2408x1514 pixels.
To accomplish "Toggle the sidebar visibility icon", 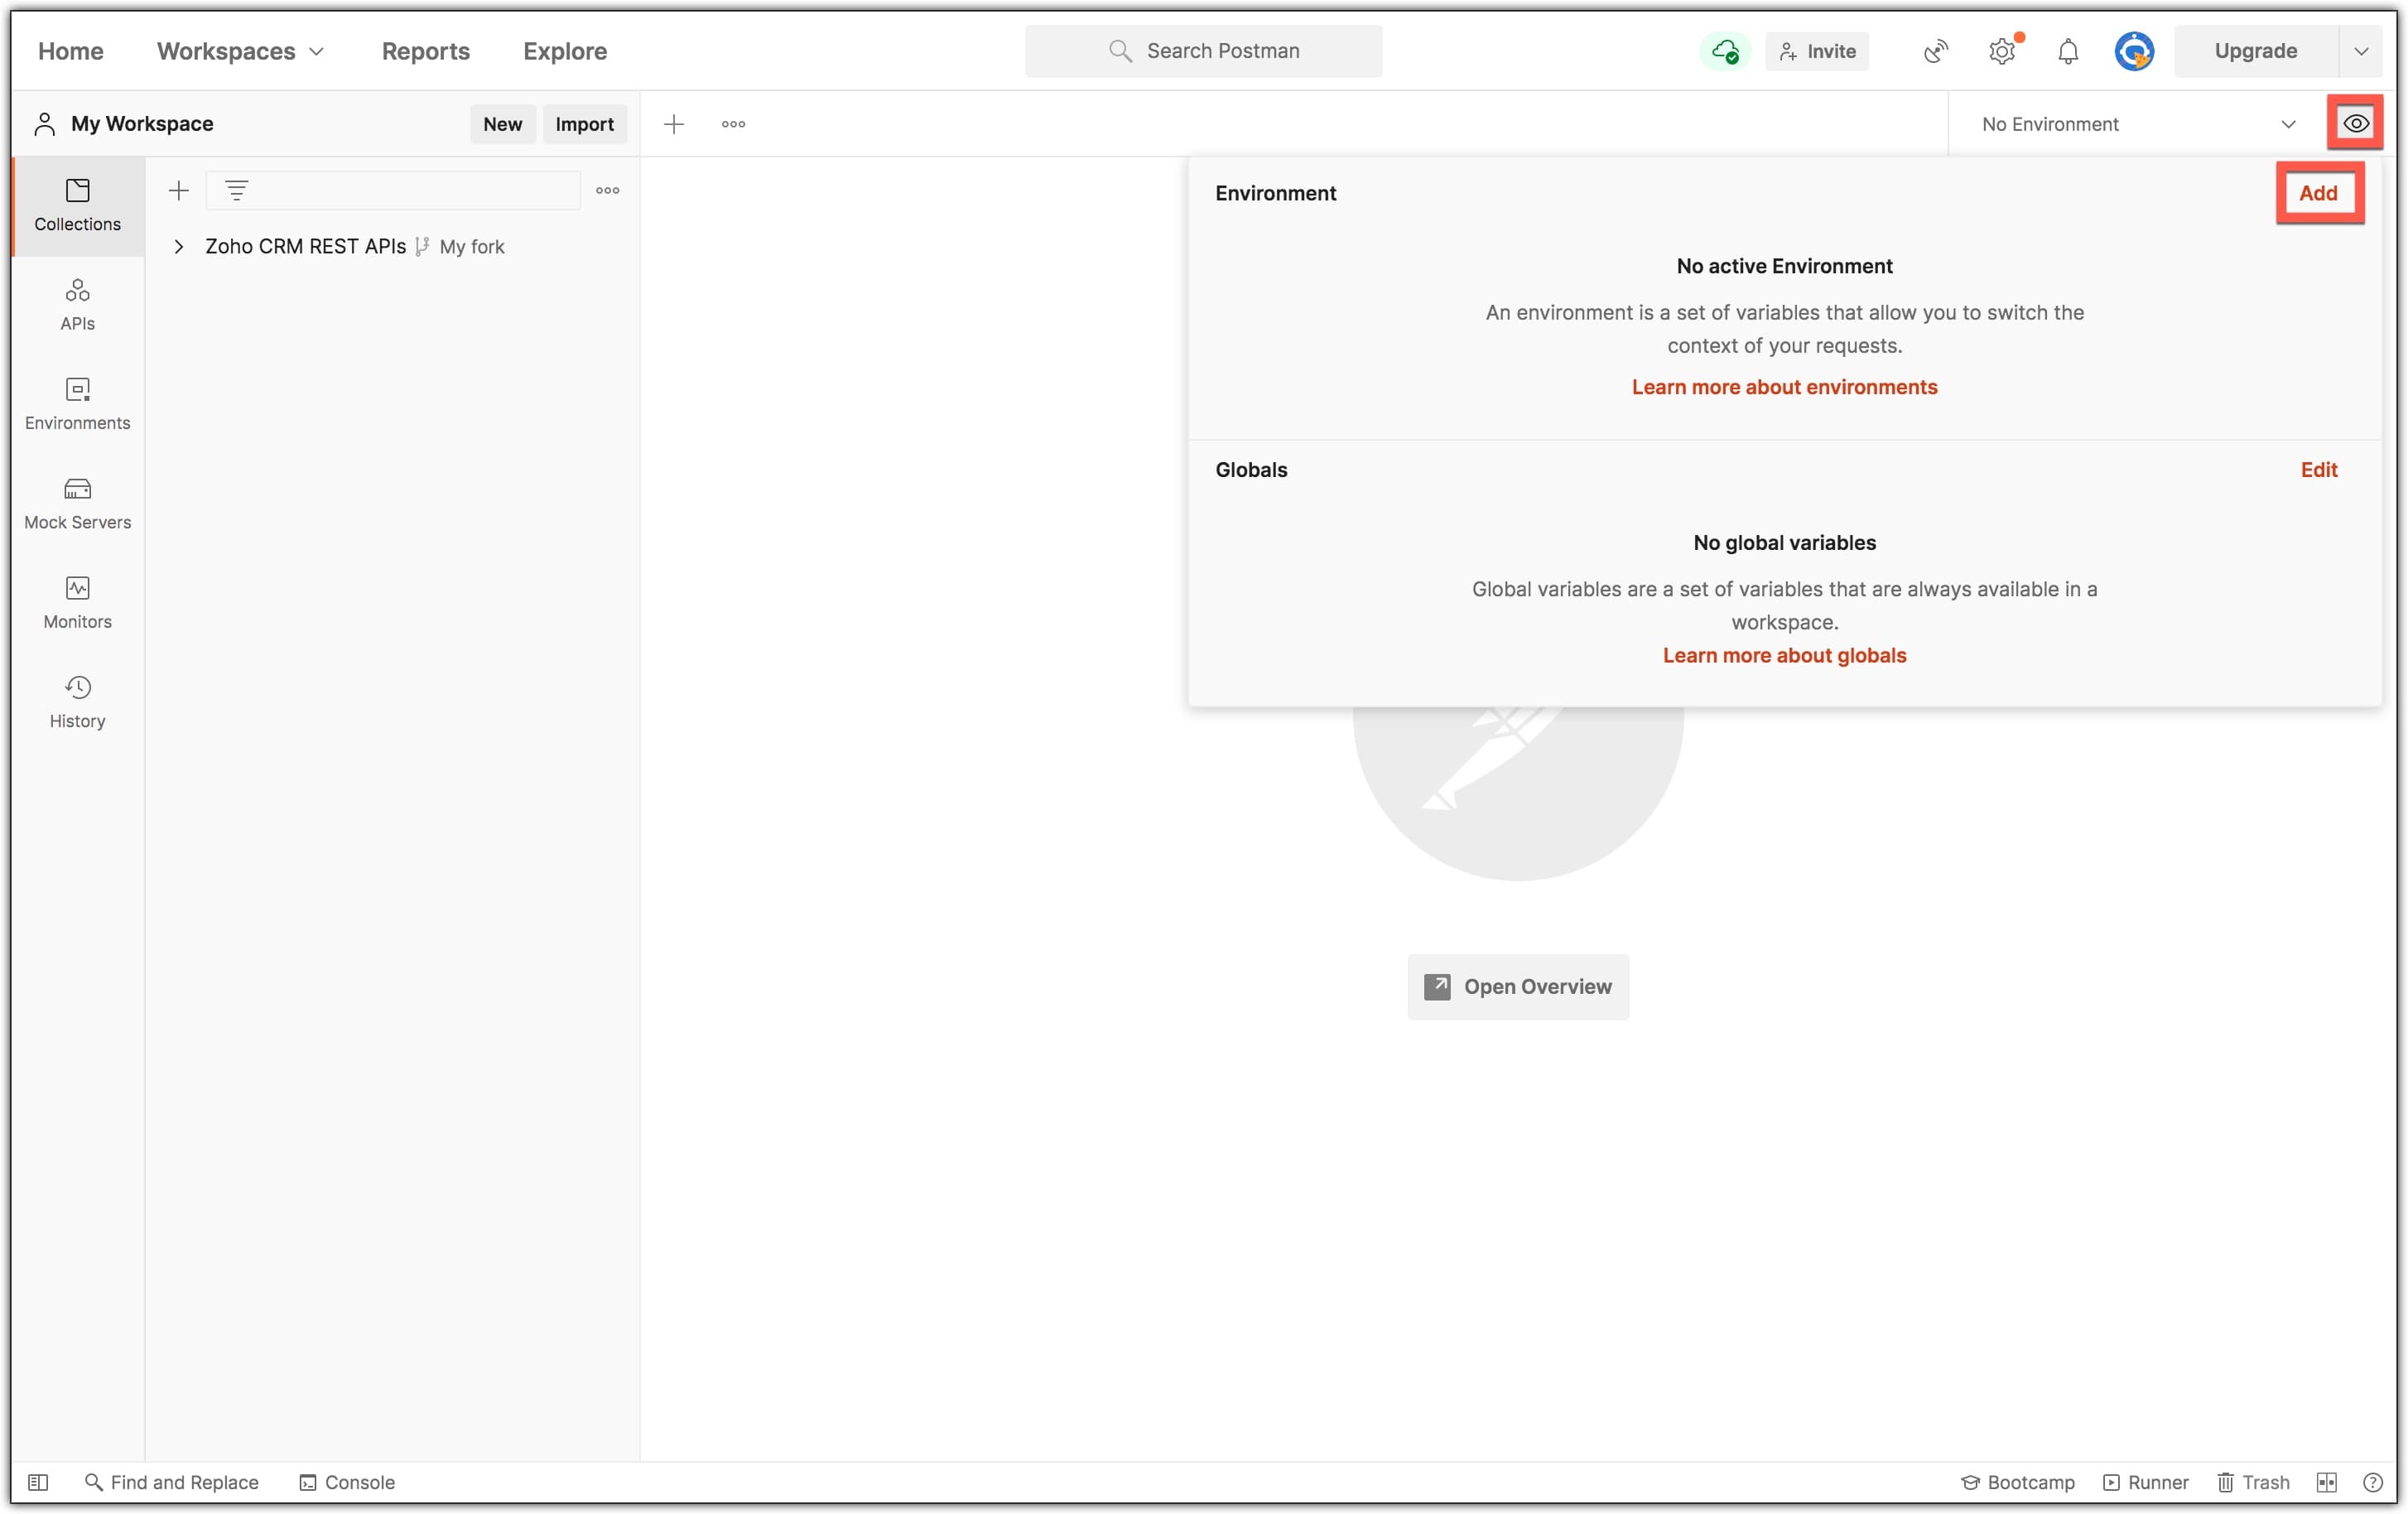I will [x=38, y=1482].
